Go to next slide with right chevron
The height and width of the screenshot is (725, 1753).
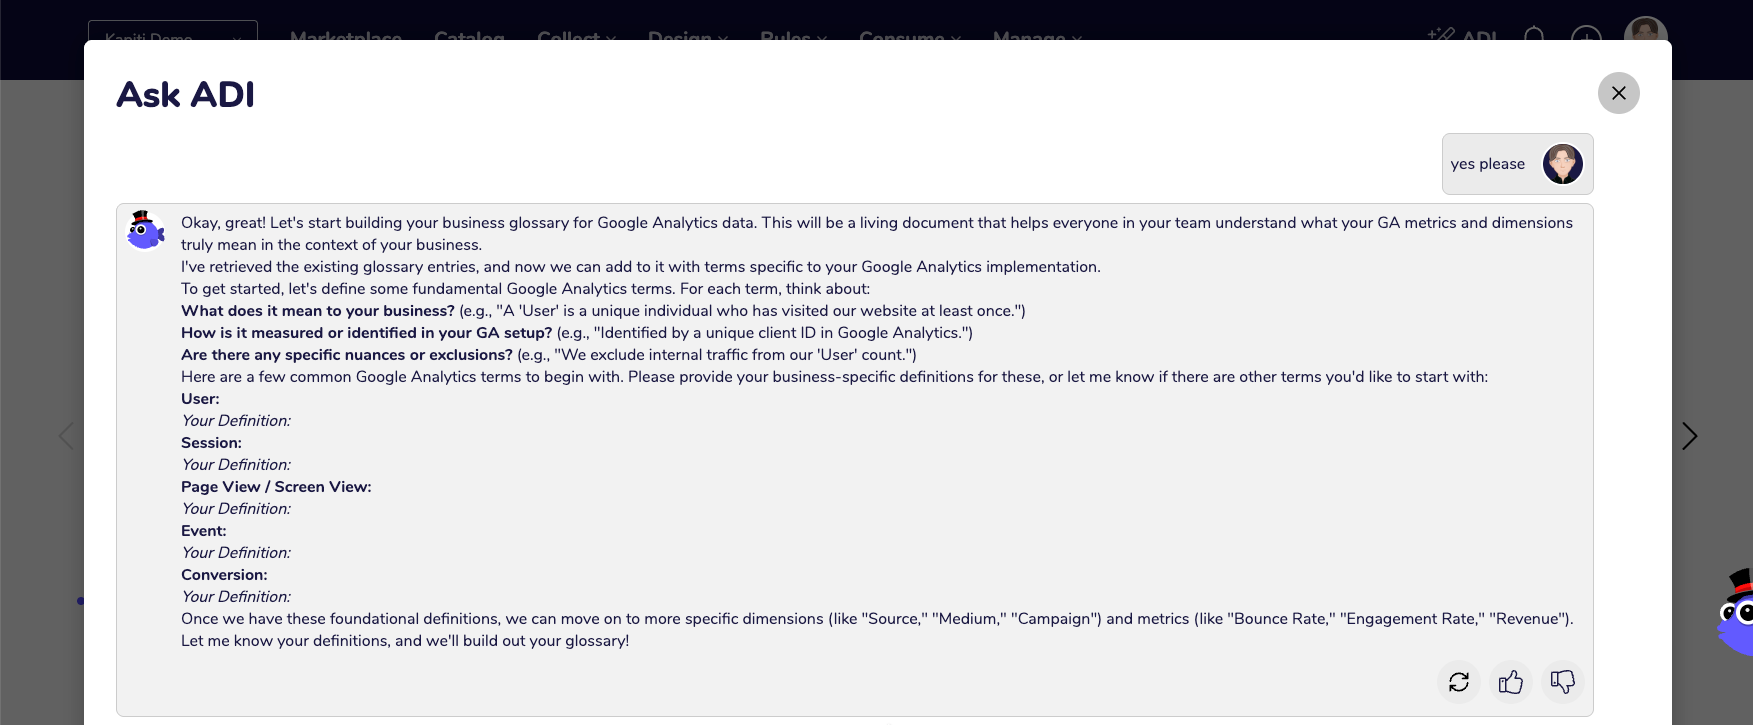pos(1689,436)
